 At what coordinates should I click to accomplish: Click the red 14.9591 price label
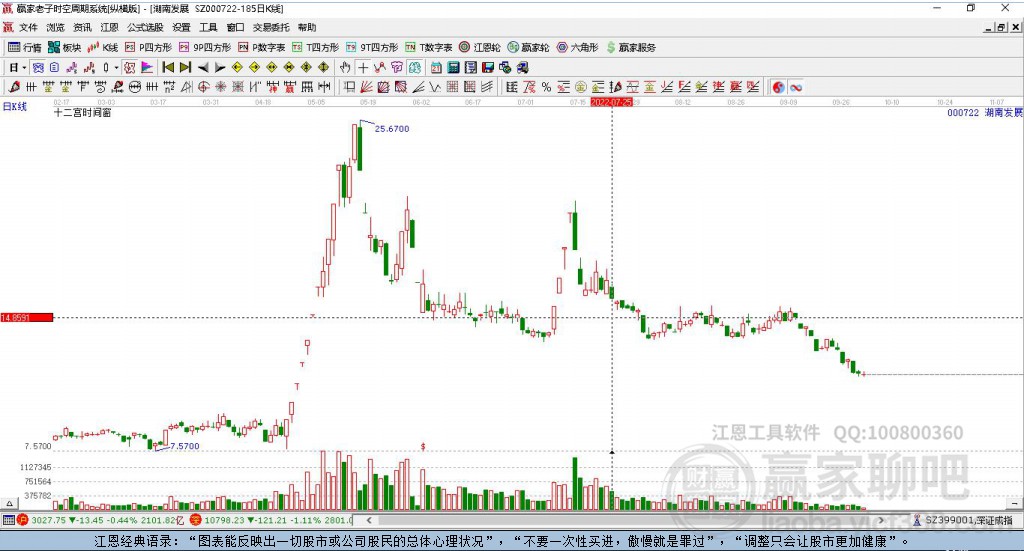27,317
